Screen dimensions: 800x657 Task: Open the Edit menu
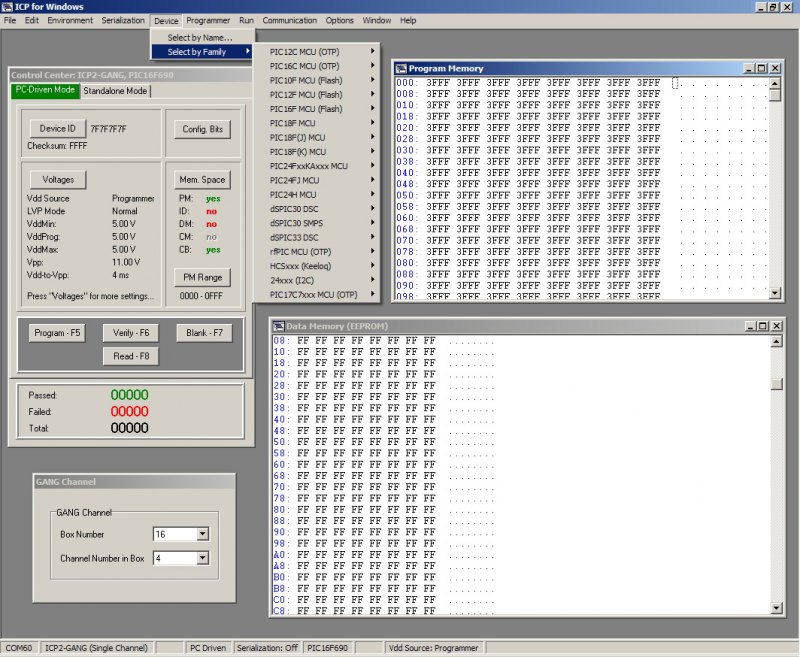point(32,20)
